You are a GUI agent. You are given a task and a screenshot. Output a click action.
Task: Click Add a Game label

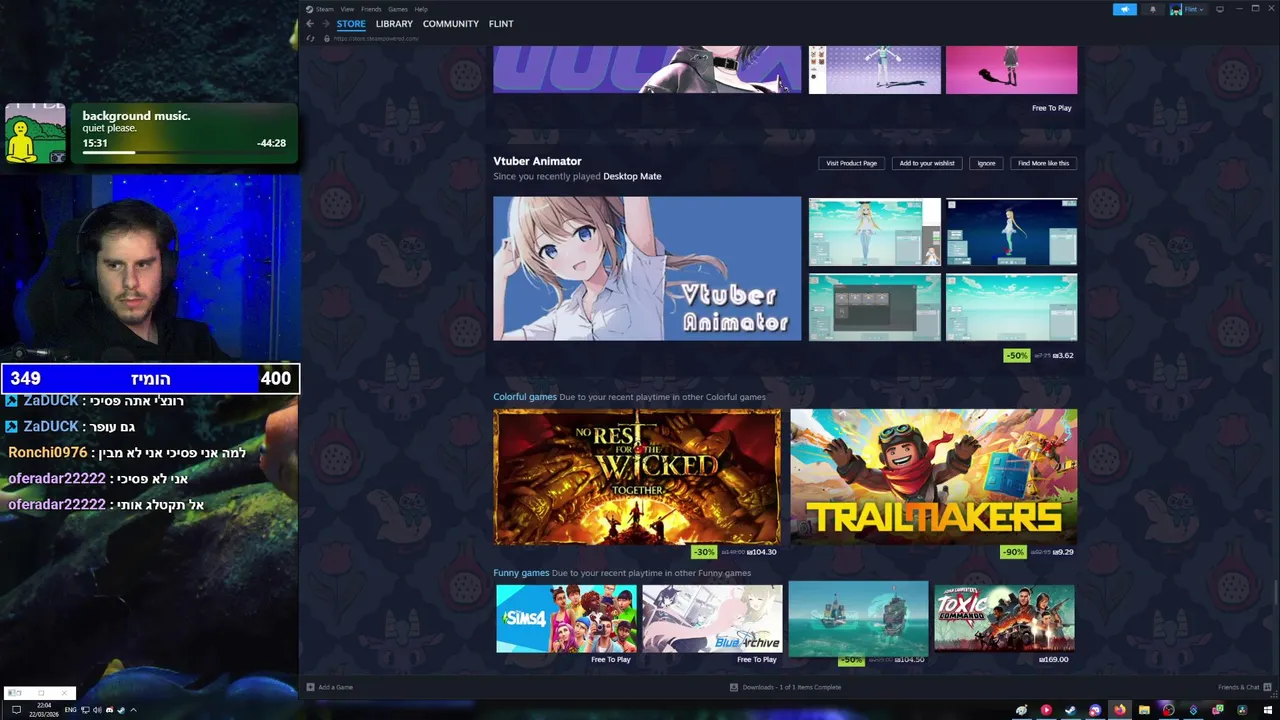[x=335, y=687]
